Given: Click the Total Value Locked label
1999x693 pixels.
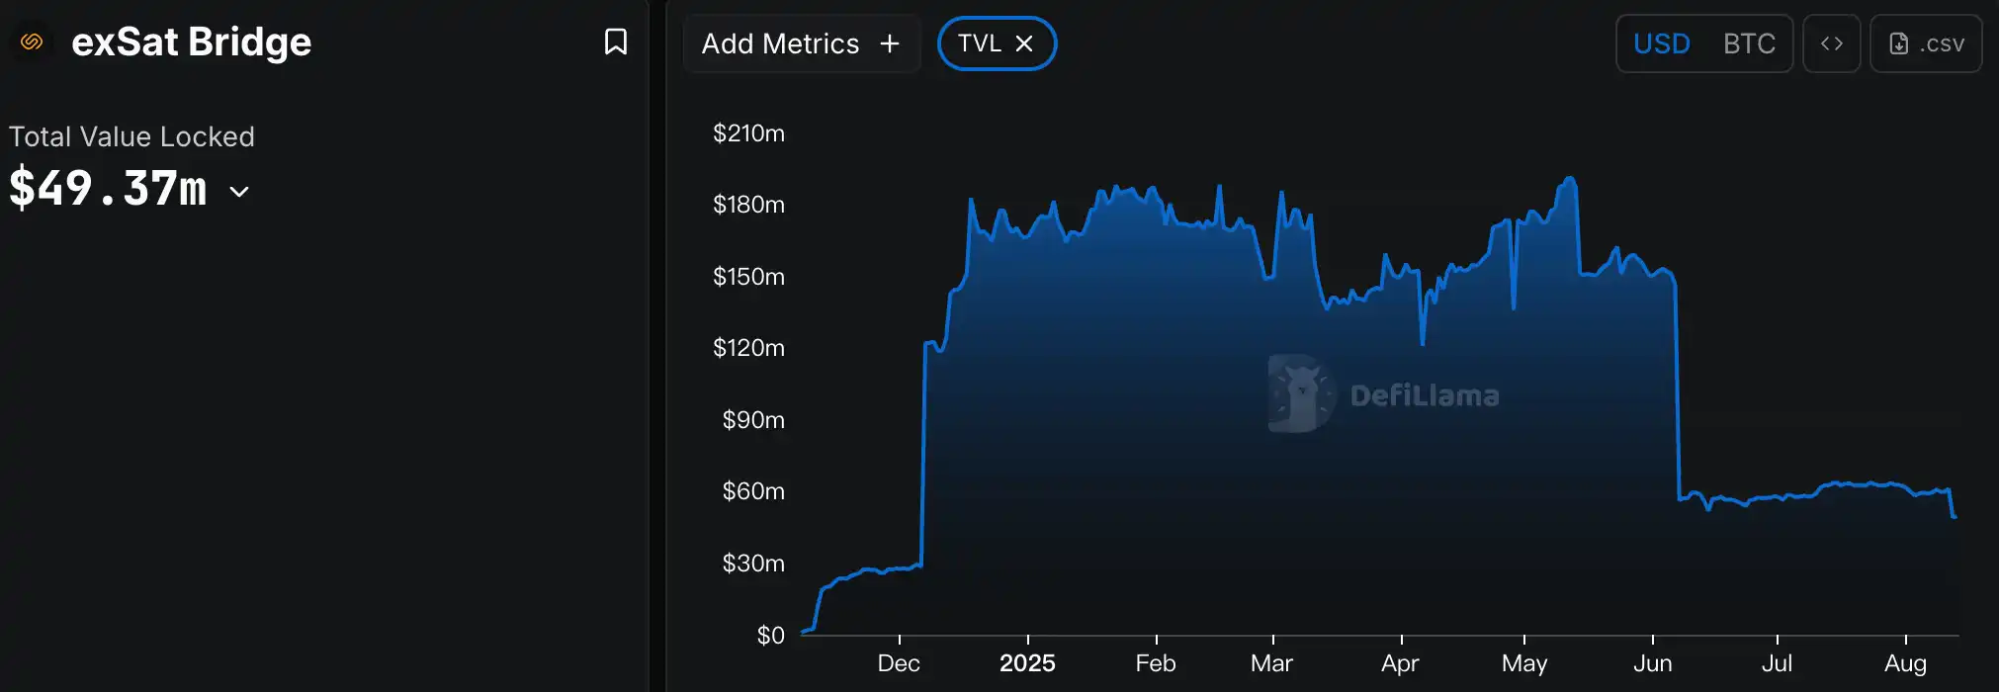Looking at the screenshot, I should (132, 137).
